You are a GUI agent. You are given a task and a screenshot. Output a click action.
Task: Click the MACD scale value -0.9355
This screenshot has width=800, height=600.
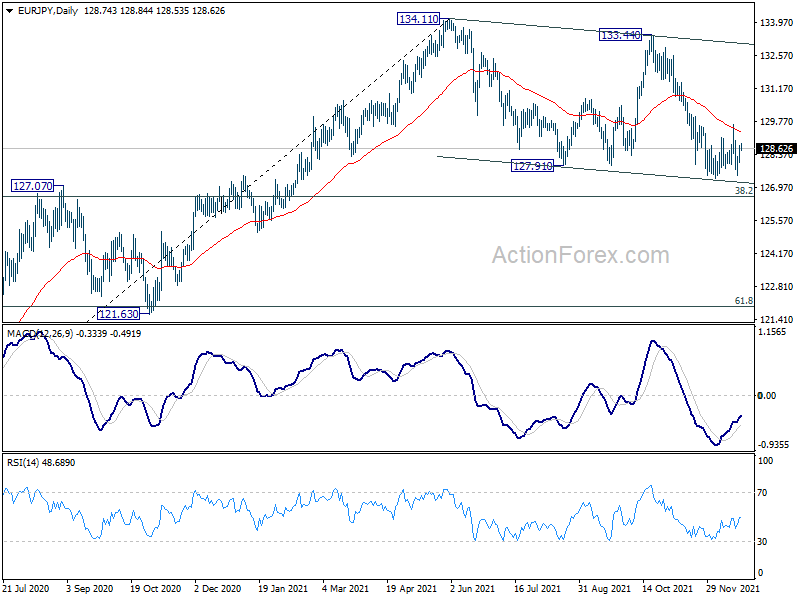(774, 445)
